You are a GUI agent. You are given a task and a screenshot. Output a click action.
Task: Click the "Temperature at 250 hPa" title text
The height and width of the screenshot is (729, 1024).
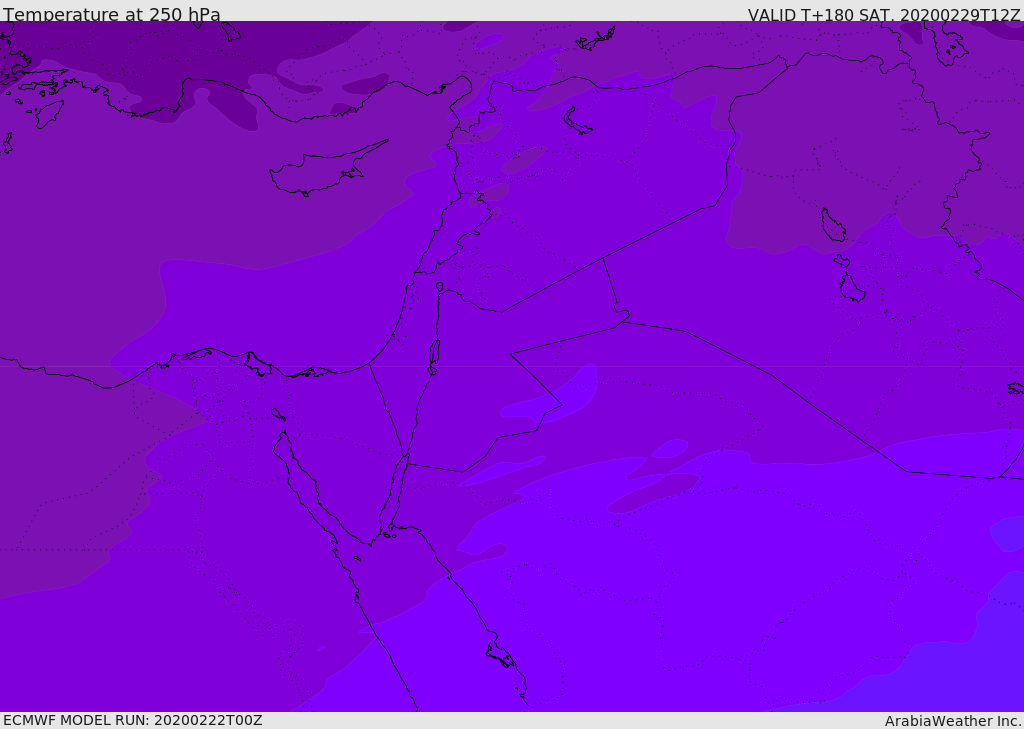[x=112, y=14]
